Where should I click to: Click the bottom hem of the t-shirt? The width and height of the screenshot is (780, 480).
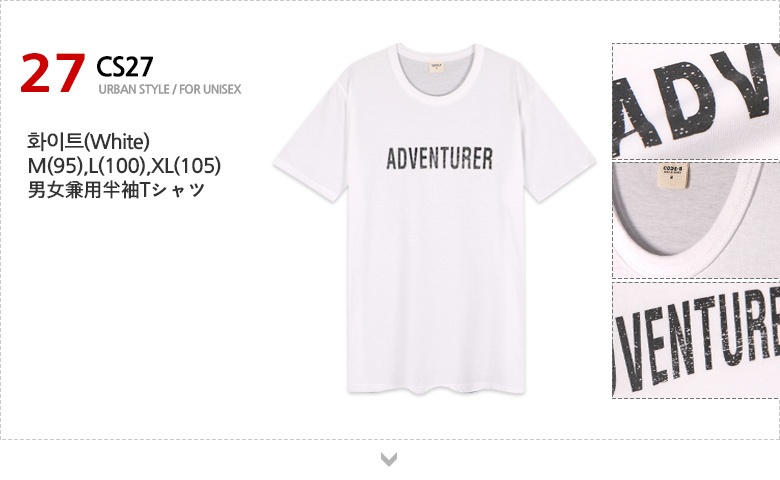point(438,385)
